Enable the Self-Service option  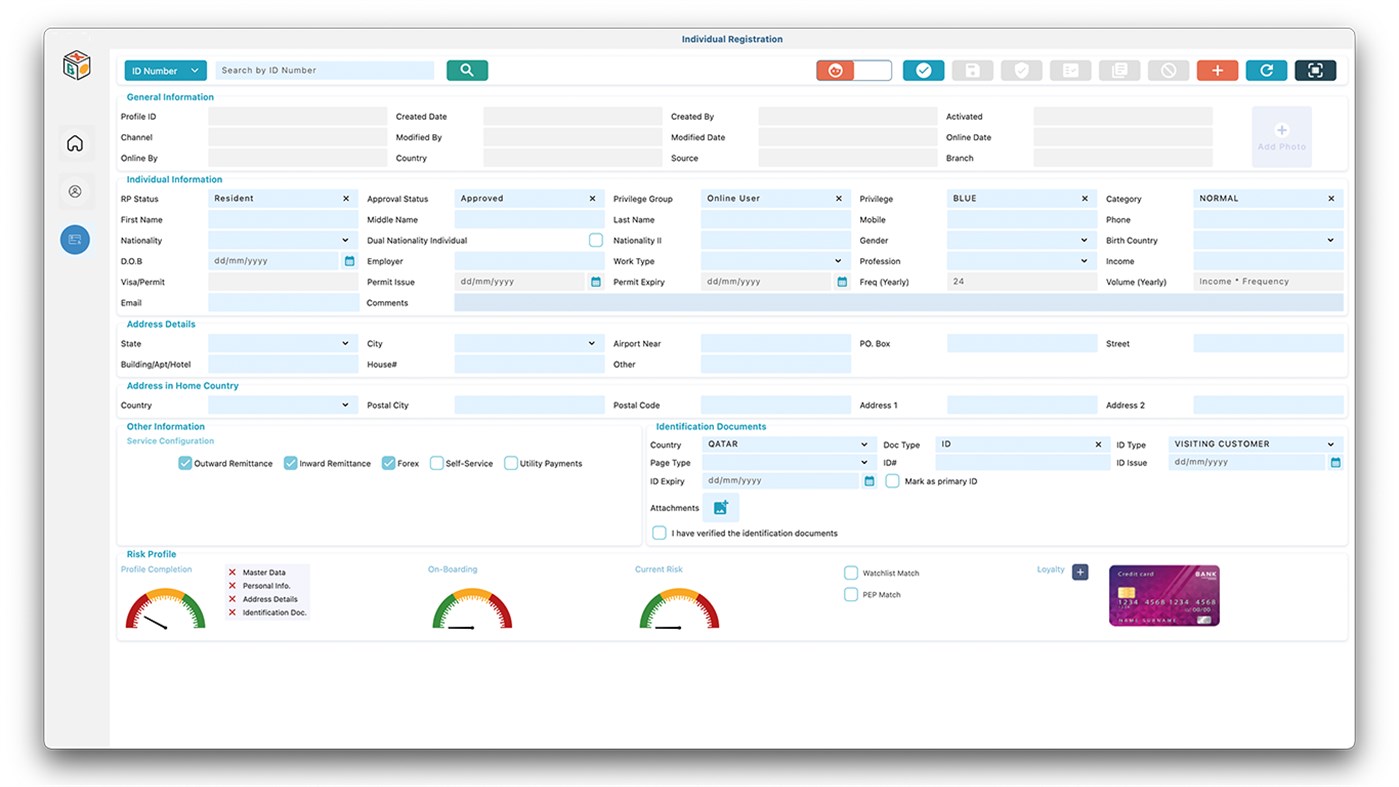[437, 463]
